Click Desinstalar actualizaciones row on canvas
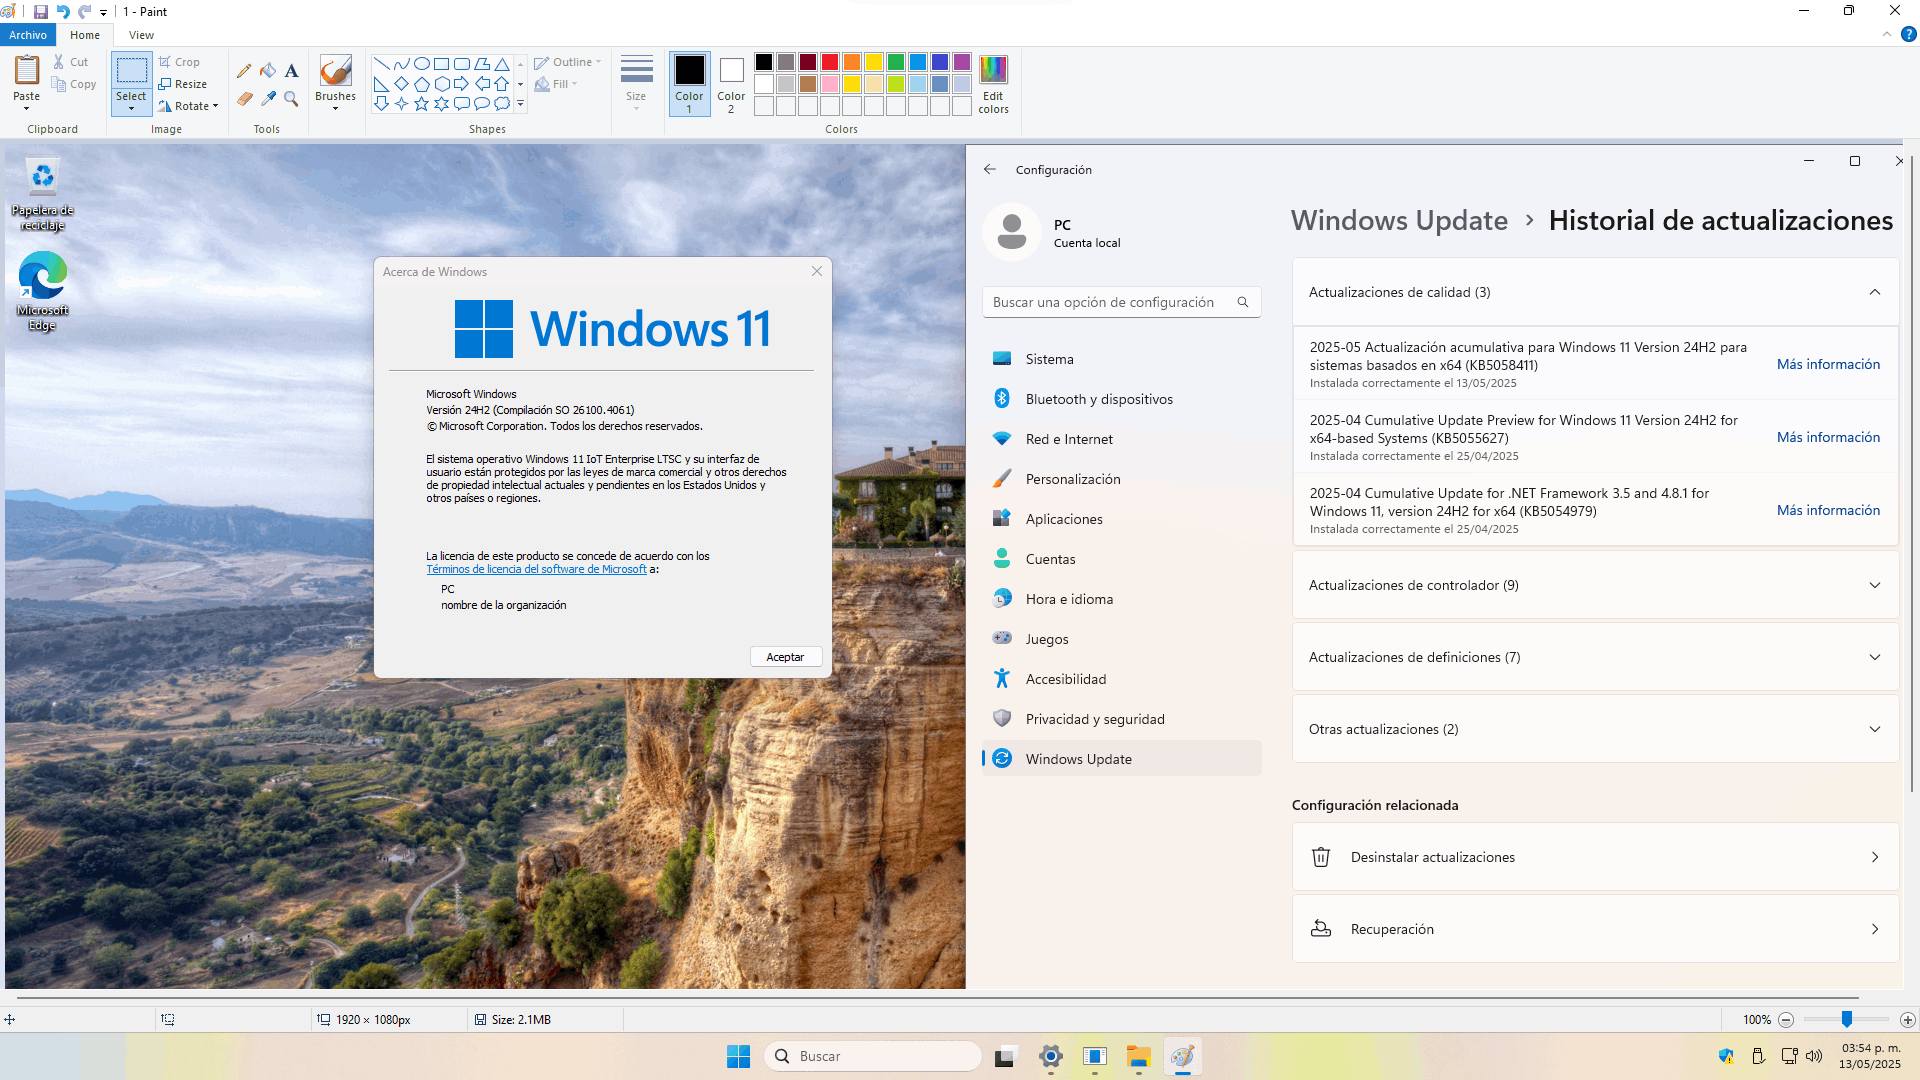1920x1080 pixels. pos(1595,857)
